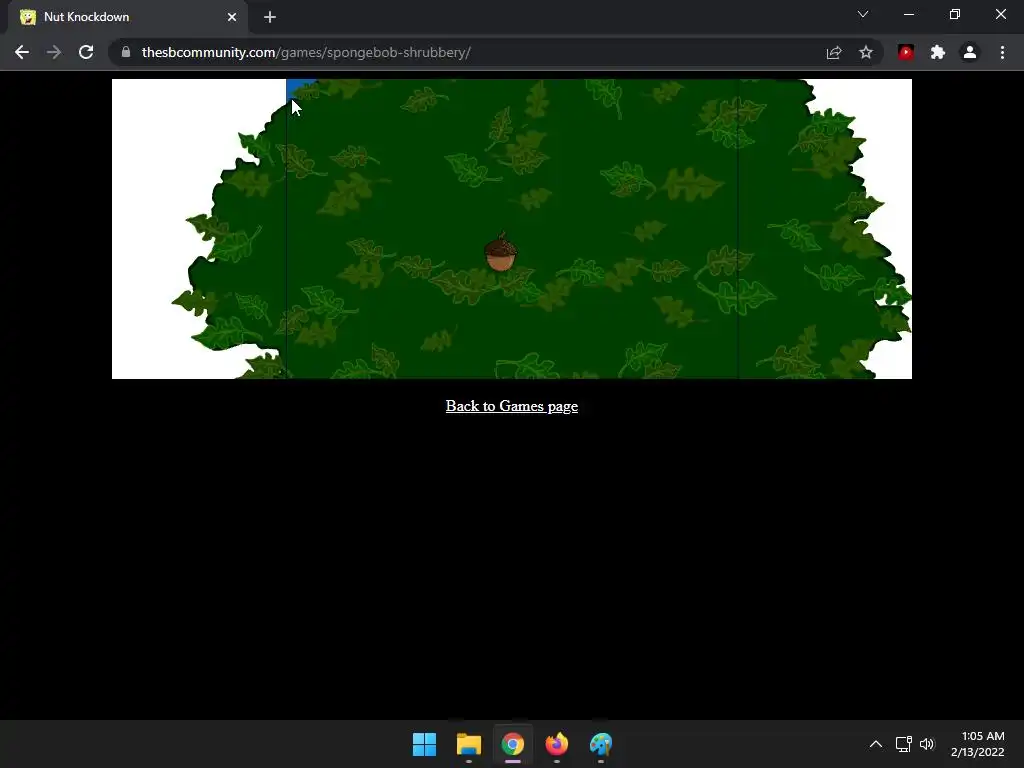Open Firefox from the taskbar
This screenshot has width=1024, height=768.
556,744
